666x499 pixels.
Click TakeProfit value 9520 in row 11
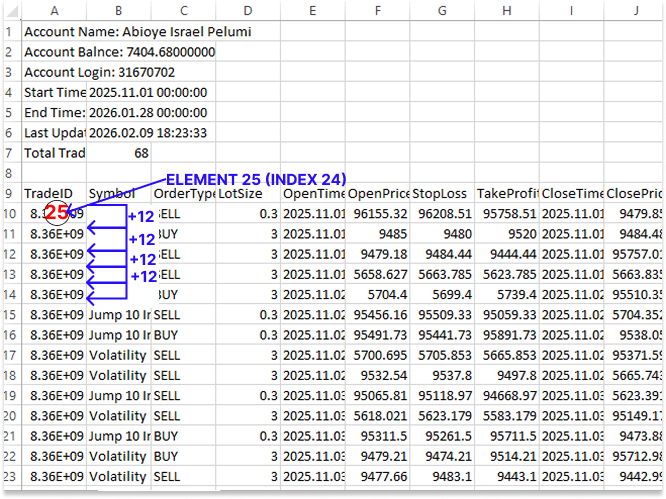tap(507, 234)
